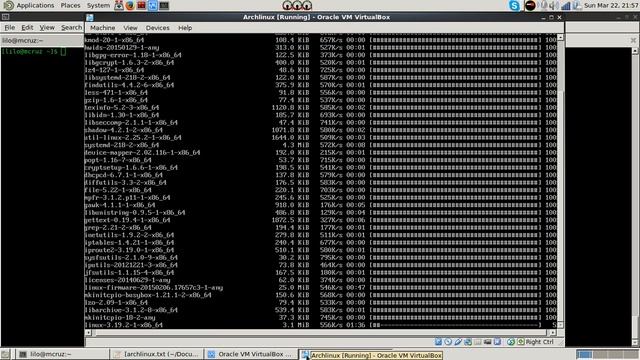Viewport: 640px width, 360px height.
Task: Click the VM horizontal scrollbar track
Action: click(x=320, y=333)
